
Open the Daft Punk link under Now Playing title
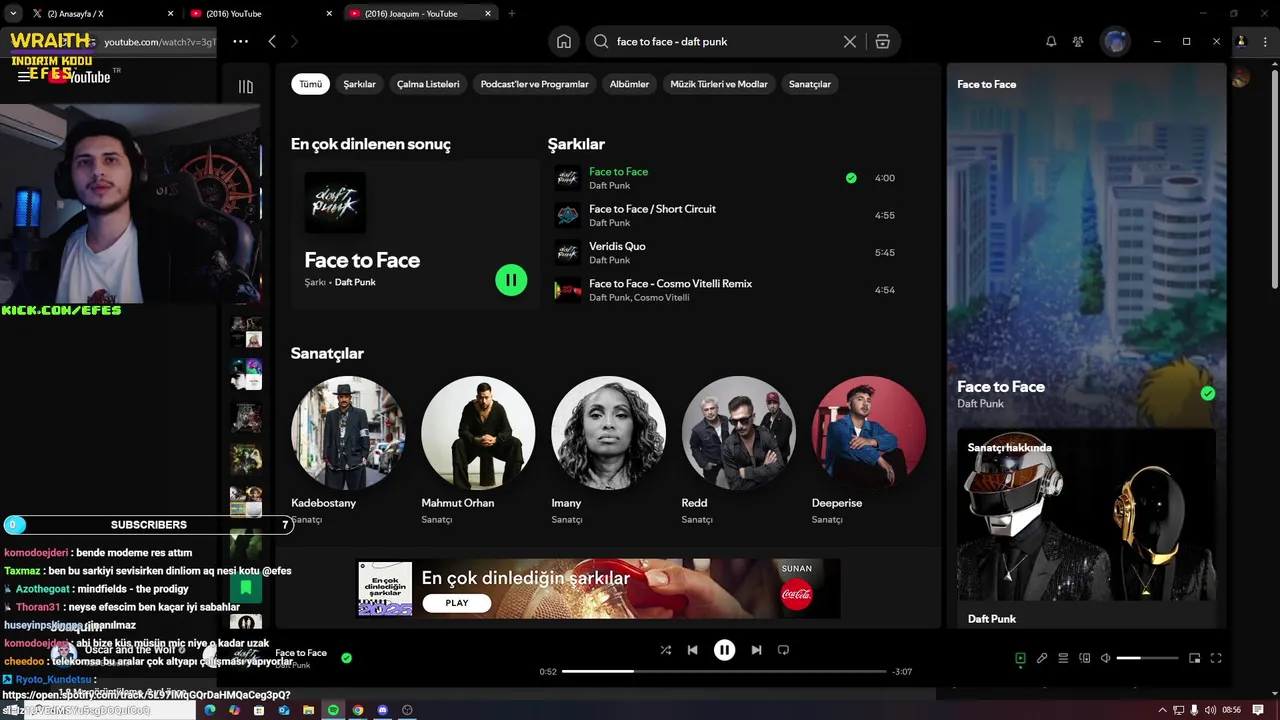click(x=980, y=404)
